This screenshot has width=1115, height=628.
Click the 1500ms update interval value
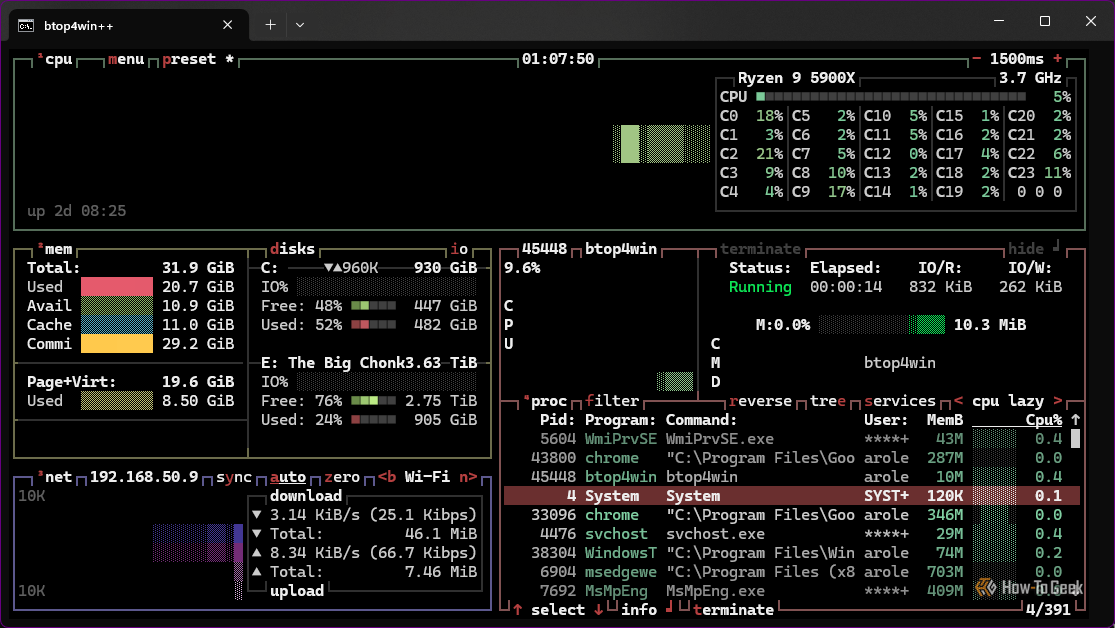coord(1017,59)
